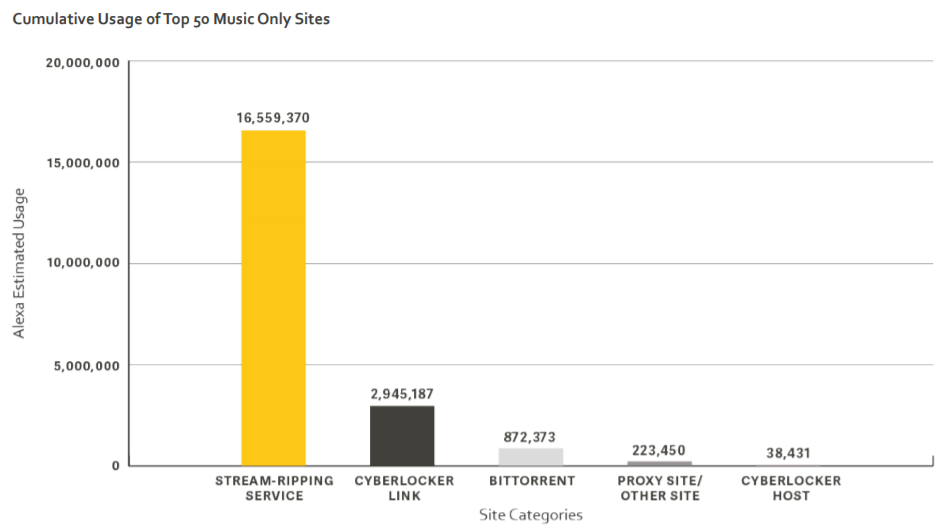
Task: Click the Stream-Ripping Service category label
Action: tap(274, 488)
